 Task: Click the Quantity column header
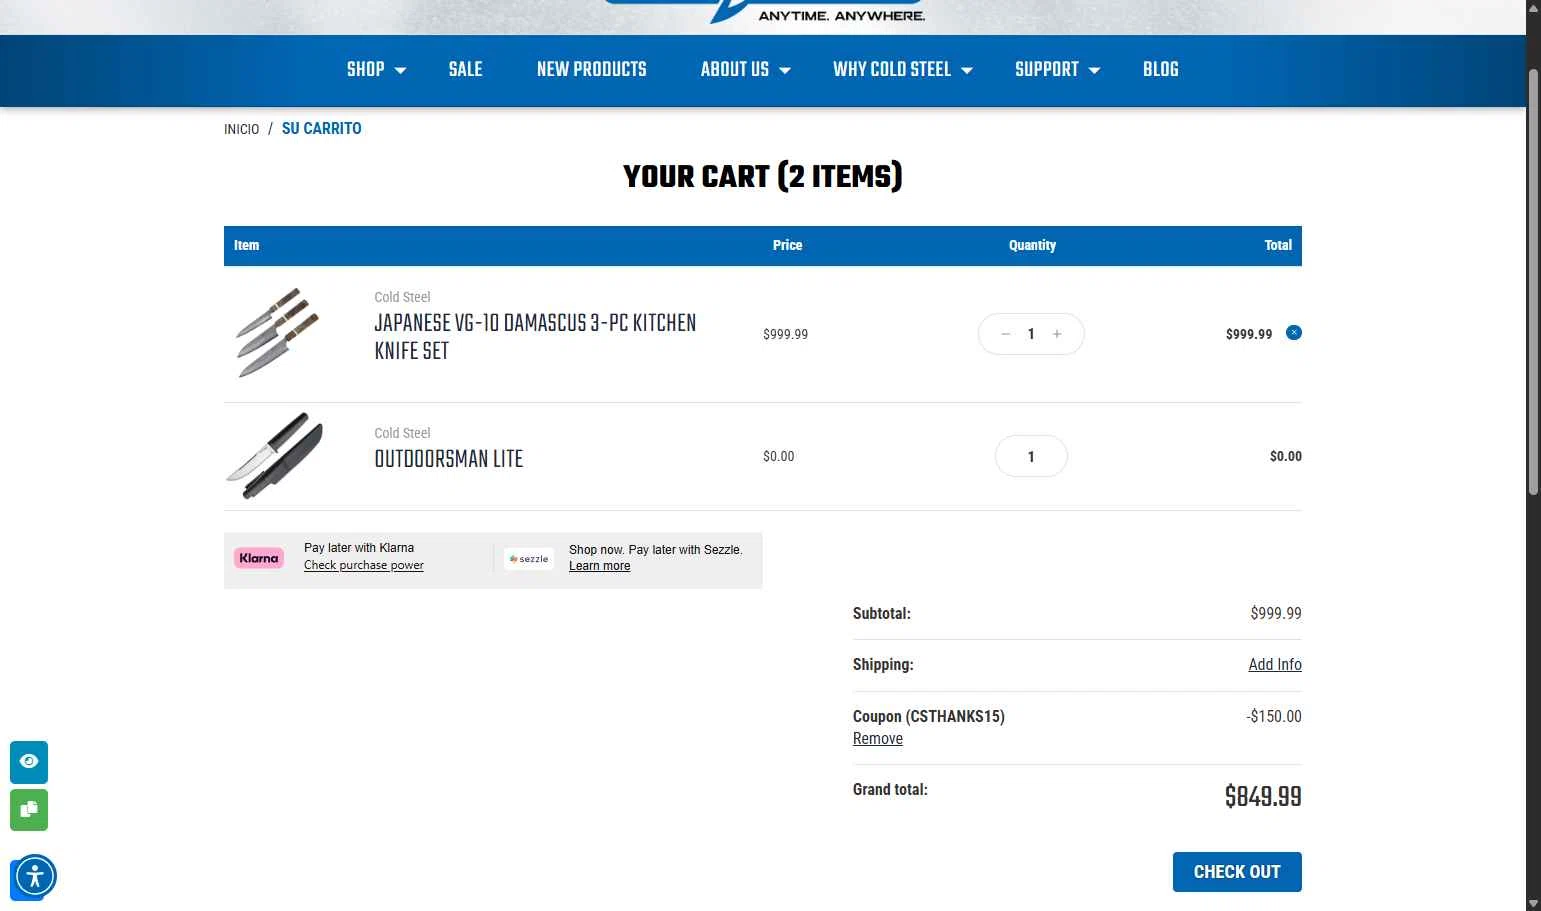coord(1032,245)
